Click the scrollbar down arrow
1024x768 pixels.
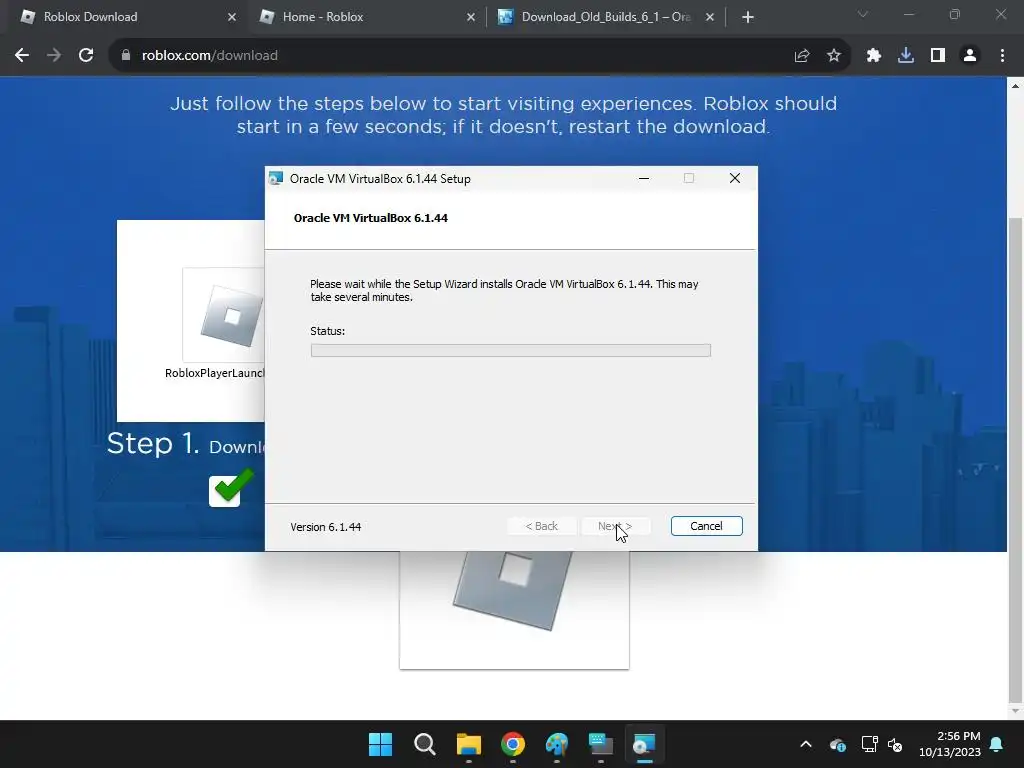tap(1016, 711)
